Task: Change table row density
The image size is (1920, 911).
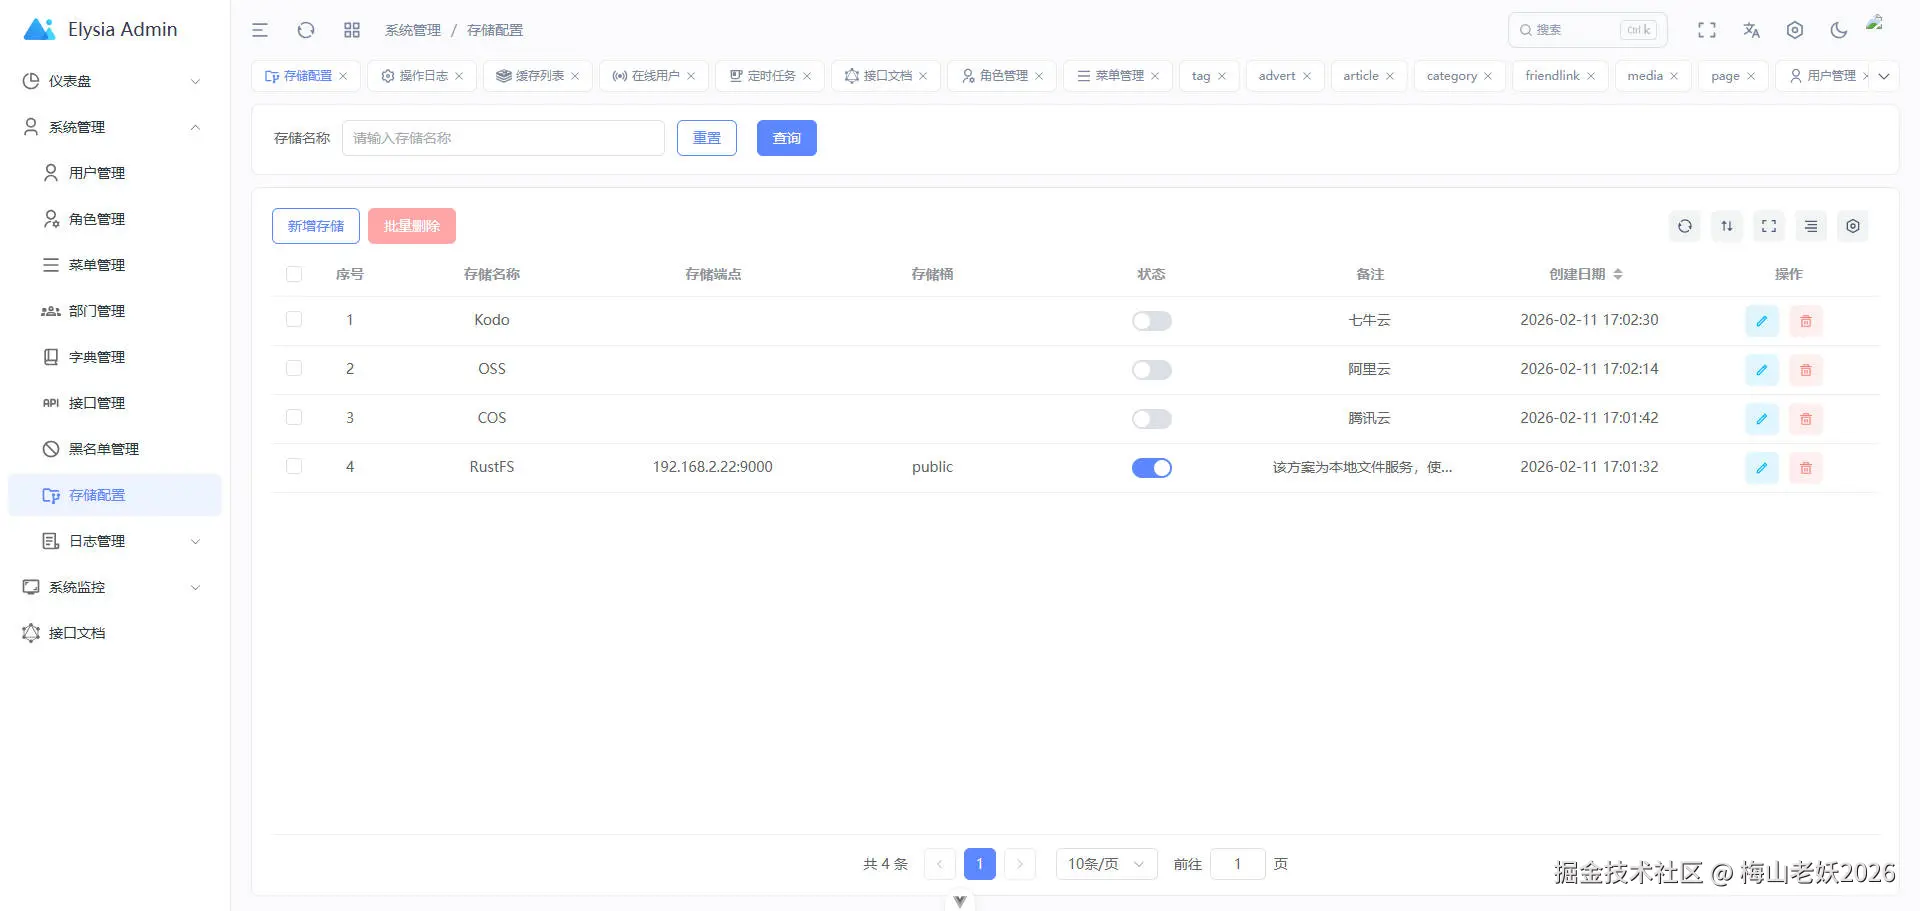Action: 1811,226
